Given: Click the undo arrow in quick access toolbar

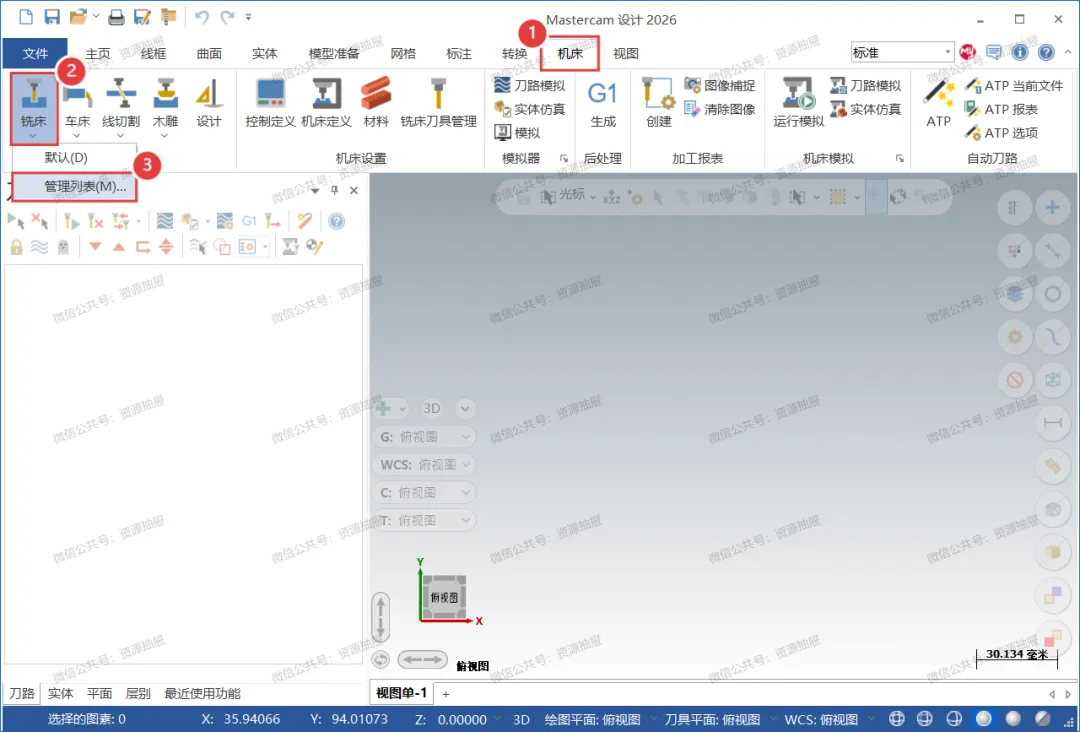Looking at the screenshot, I should (201, 17).
